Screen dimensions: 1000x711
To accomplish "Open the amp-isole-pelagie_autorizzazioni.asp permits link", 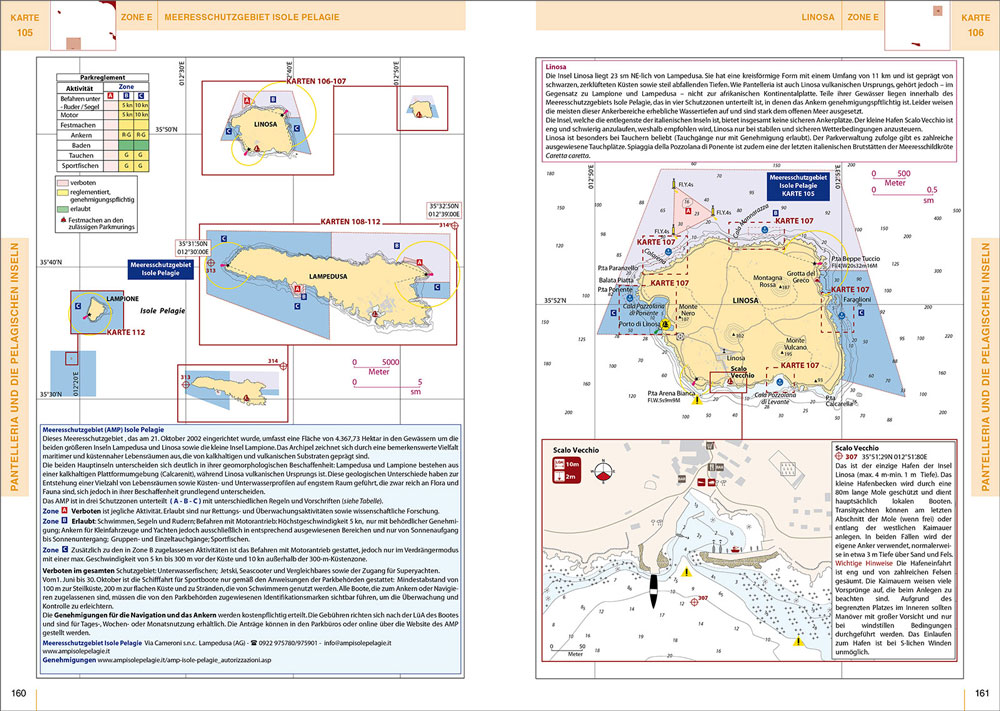I will 184,660.
